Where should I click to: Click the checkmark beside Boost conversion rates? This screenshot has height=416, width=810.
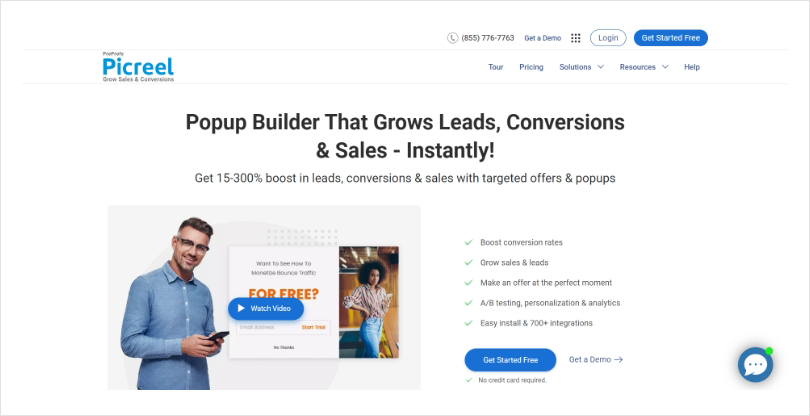(x=469, y=242)
